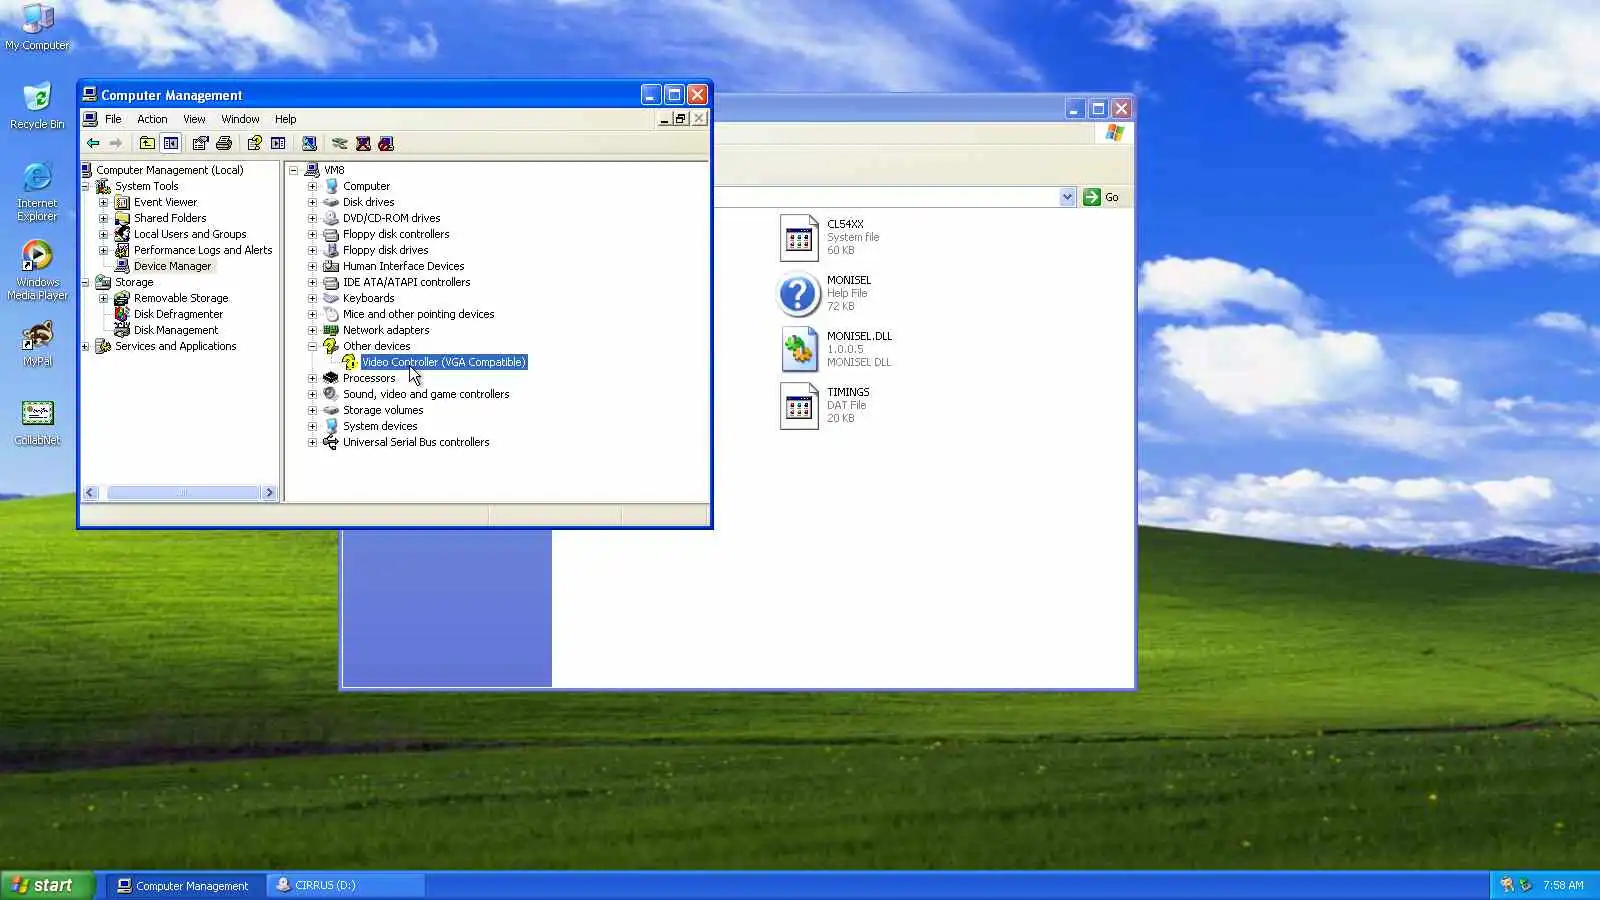Click the pane layout icon right of Help
Image resolution: width=1600 pixels, height=900 pixels.
point(278,144)
